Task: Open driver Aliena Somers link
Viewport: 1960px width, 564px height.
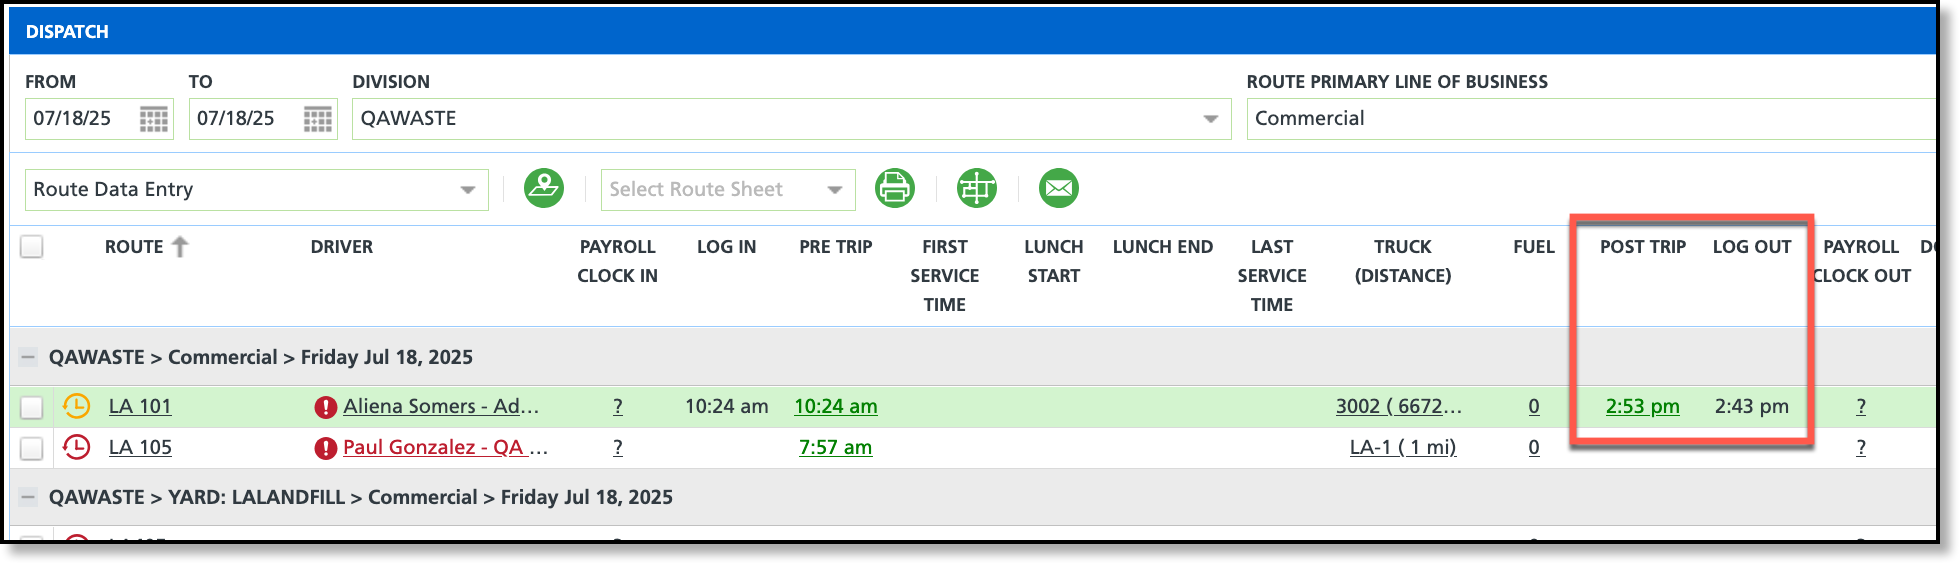Action: coord(441,406)
